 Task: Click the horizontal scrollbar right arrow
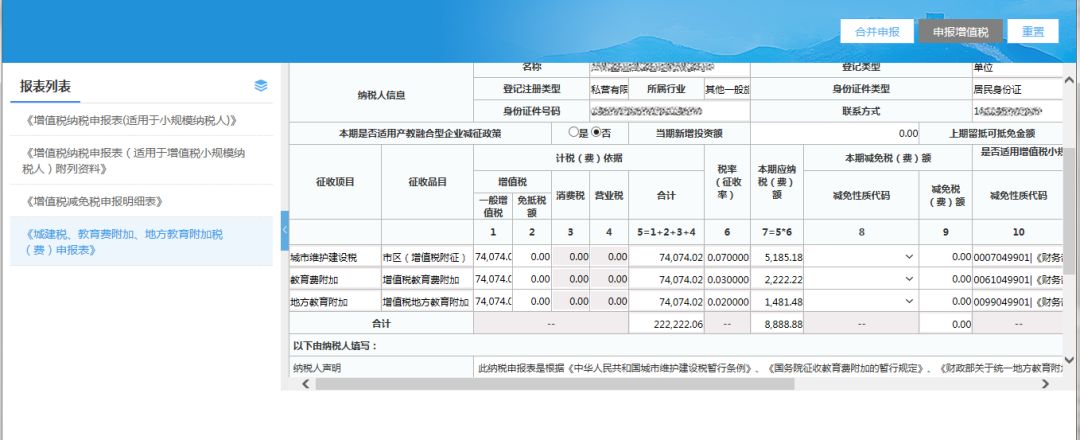point(1046,383)
